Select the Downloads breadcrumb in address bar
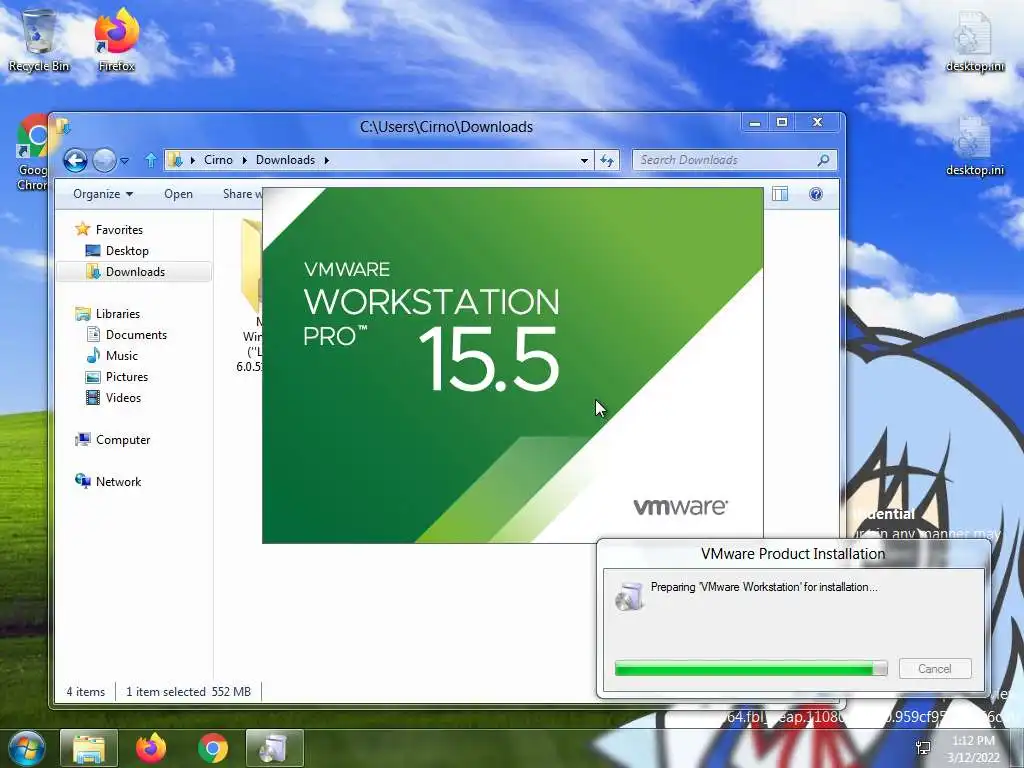Viewport: 1024px width, 768px height. tap(285, 160)
